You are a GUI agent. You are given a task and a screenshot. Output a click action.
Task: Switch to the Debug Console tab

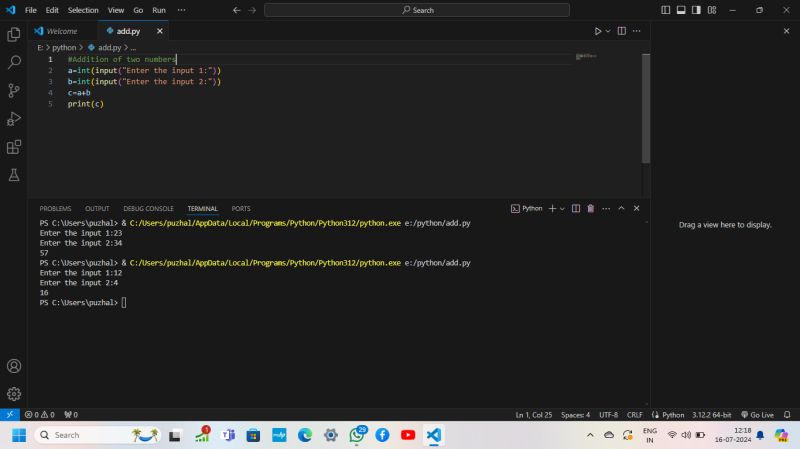coord(148,209)
